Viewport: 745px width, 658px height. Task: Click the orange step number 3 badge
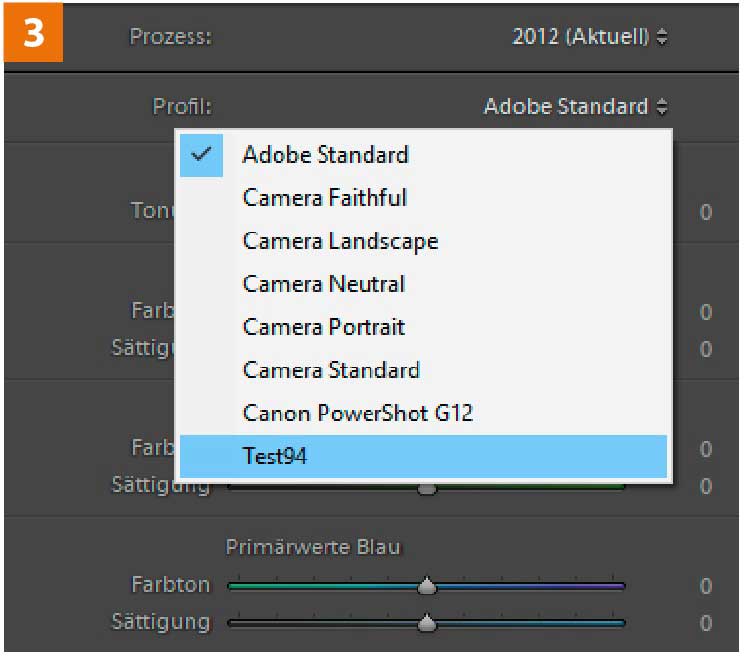click(33, 33)
